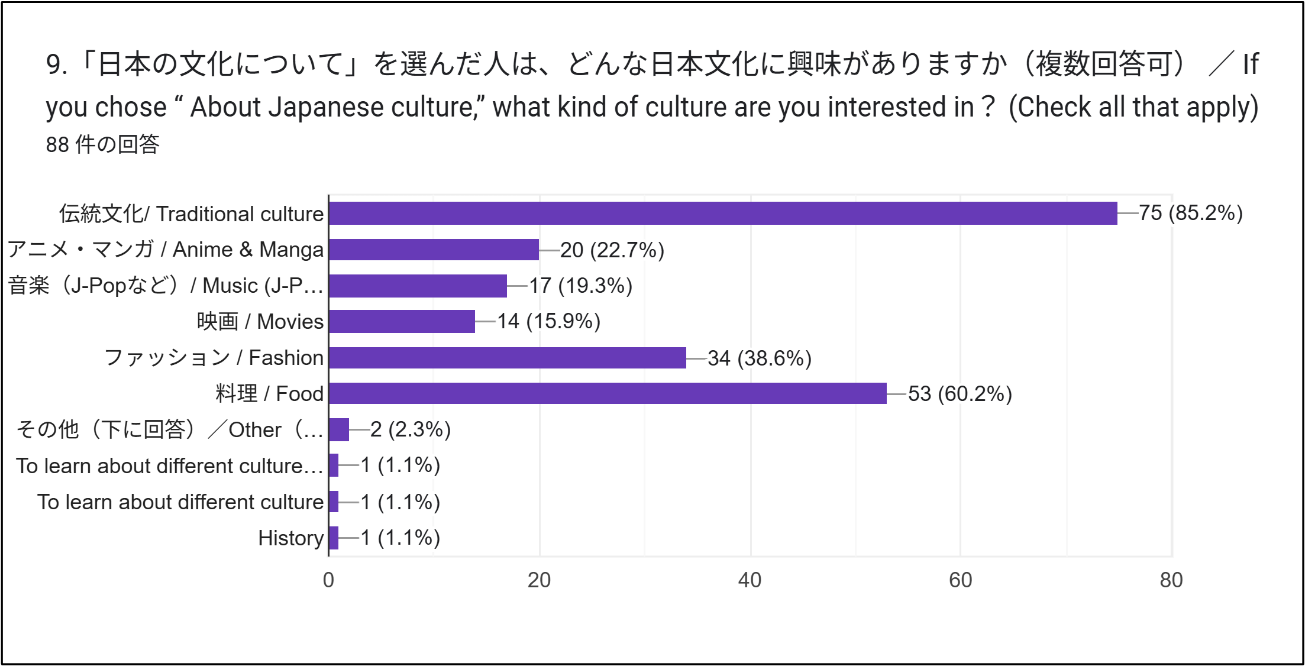Click the small History bar
Viewport: 1305px width, 666px height.
coord(334,538)
